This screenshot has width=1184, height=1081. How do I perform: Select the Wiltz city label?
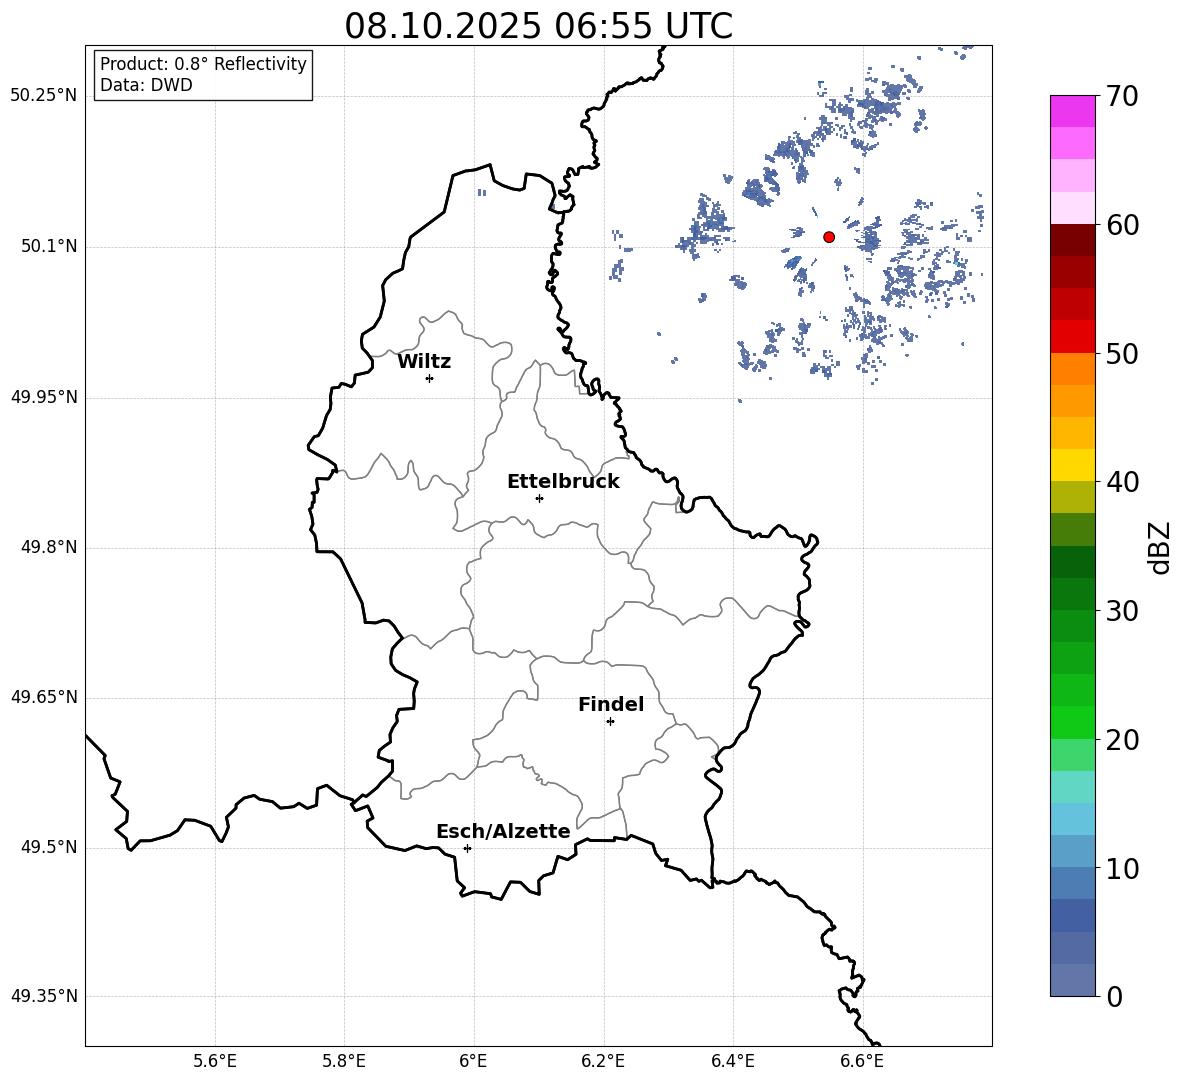[424, 362]
